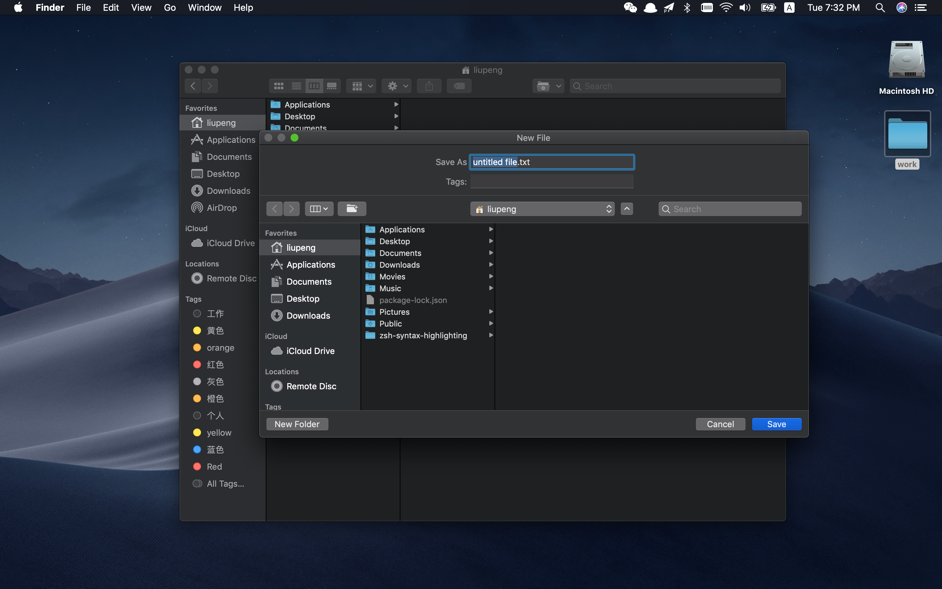Open the File menu in the menu bar
Image resolution: width=942 pixels, height=589 pixels.
pos(83,7)
